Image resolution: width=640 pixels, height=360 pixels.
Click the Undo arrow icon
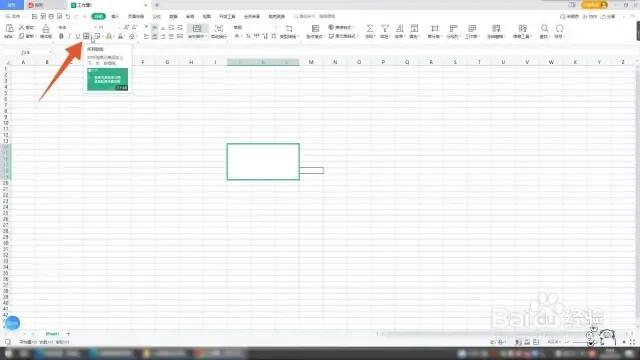tap(68, 16)
